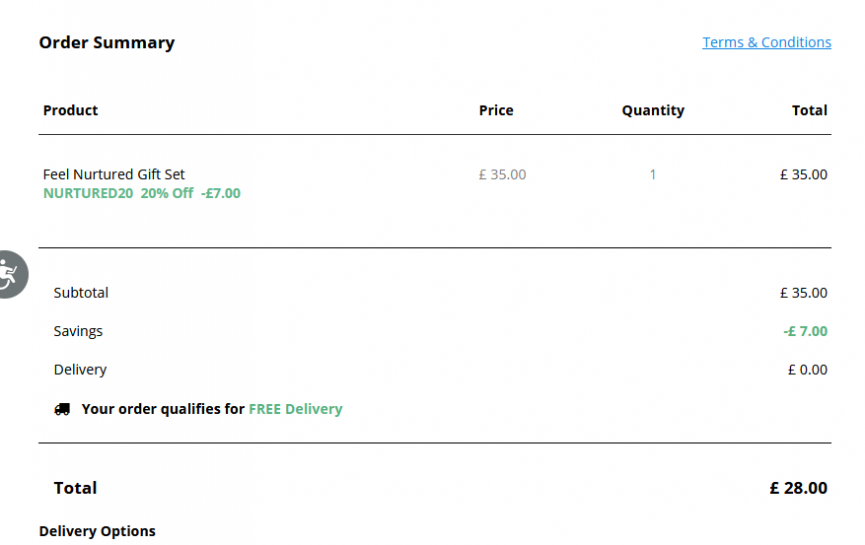Viewport: 865px width, 545px height.
Task: Click the Savings row label
Action: pyautogui.click(x=78, y=332)
